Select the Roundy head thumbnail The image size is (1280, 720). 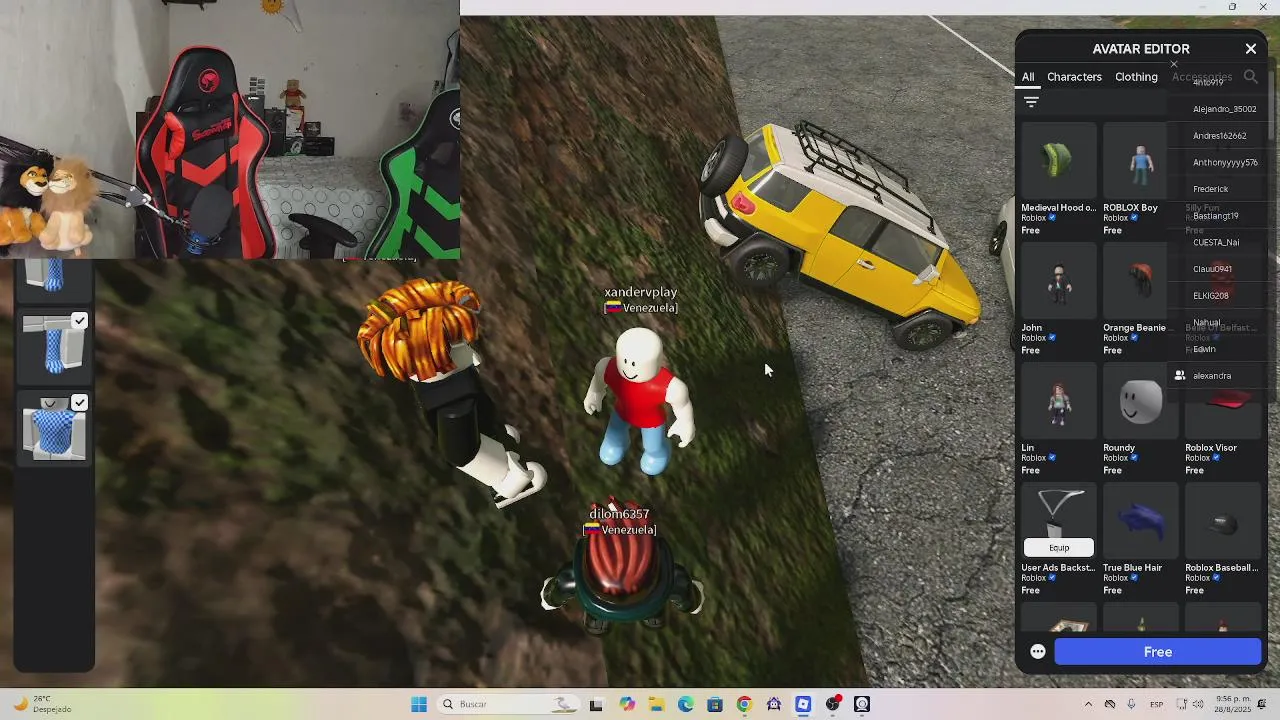tap(1140, 402)
